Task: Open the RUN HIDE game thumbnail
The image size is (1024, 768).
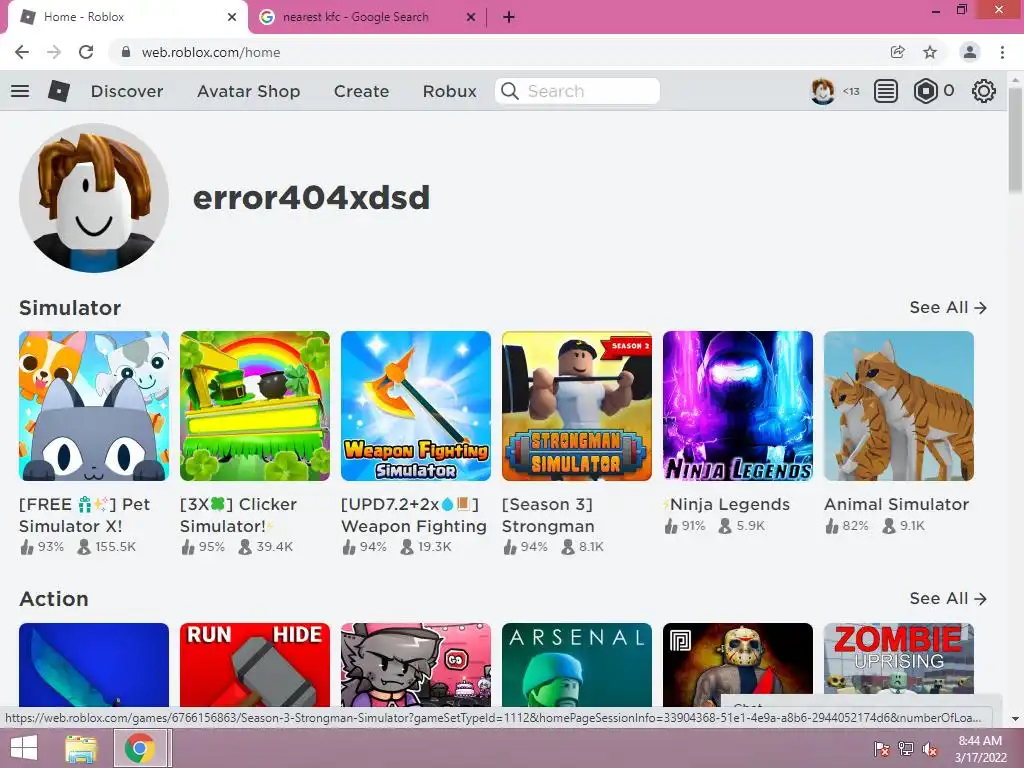Action: (255, 665)
